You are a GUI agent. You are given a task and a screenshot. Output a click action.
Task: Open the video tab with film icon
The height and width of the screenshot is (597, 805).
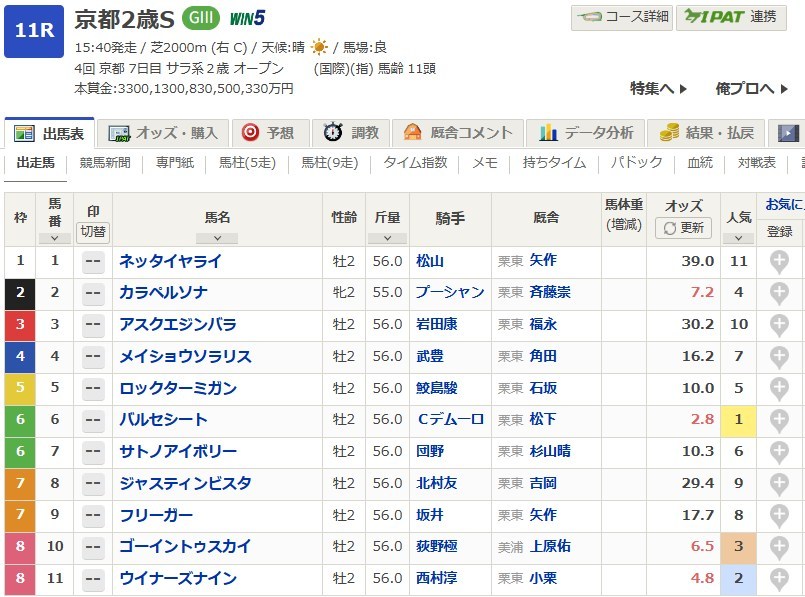point(789,133)
